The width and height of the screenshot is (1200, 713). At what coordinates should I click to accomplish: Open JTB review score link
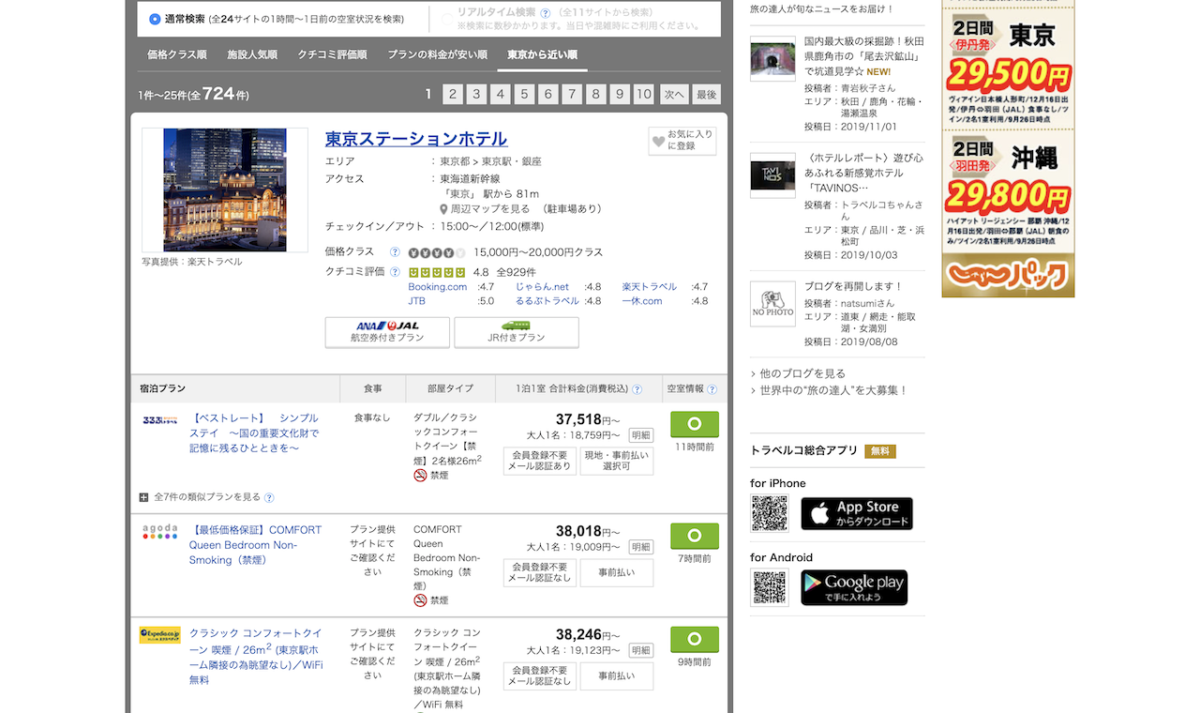point(416,300)
